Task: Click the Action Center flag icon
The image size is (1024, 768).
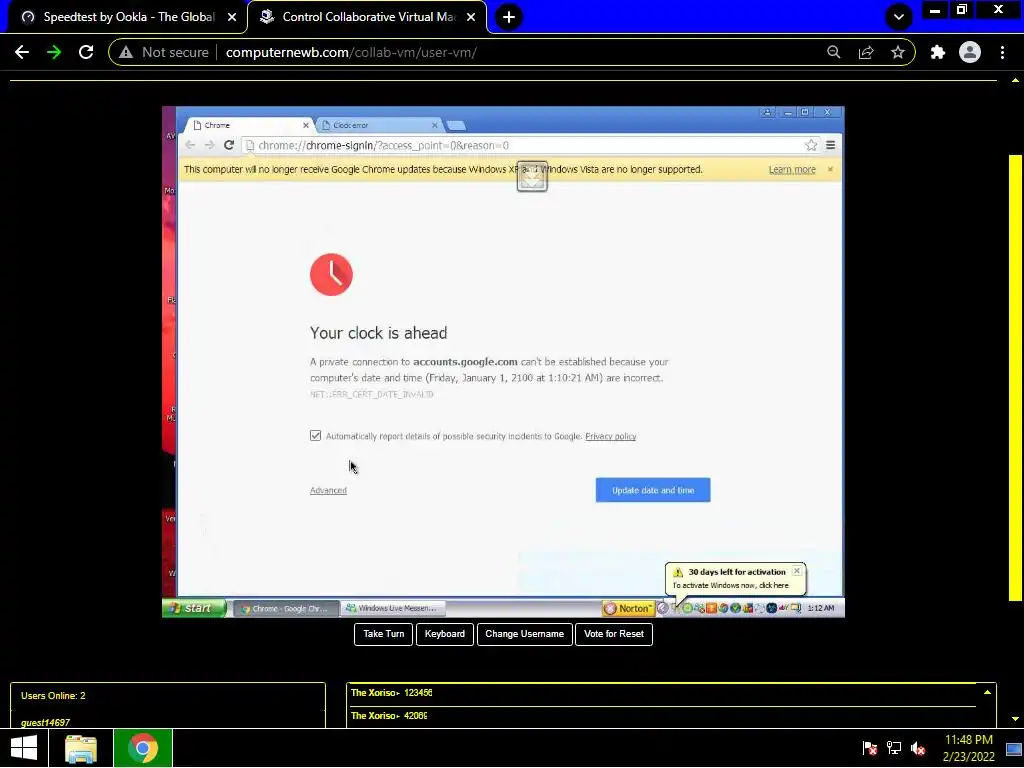Action: (x=869, y=748)
